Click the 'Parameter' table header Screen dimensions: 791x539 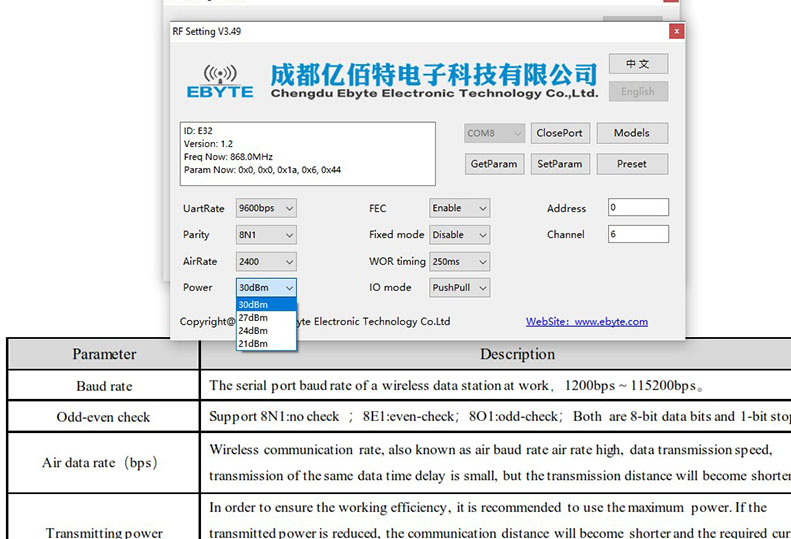coord(104,354)
